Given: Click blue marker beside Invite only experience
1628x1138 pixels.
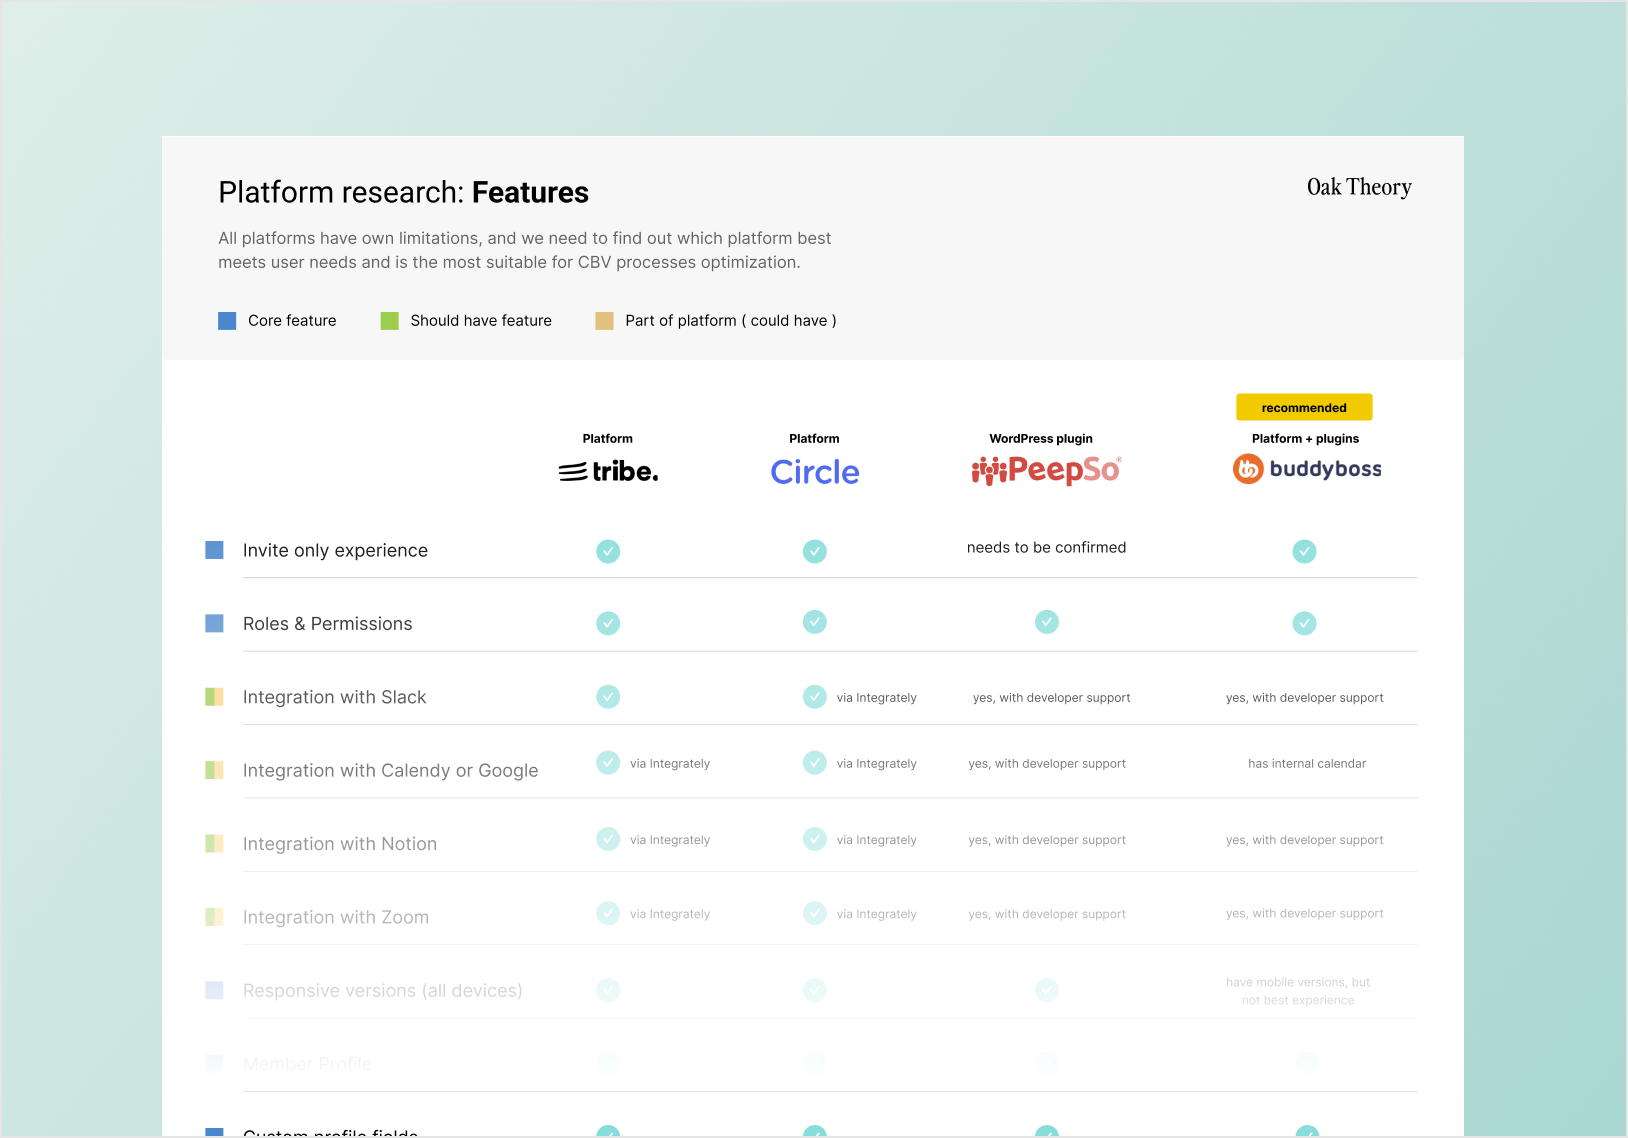Looking at the screenshot, I should 214,550.
